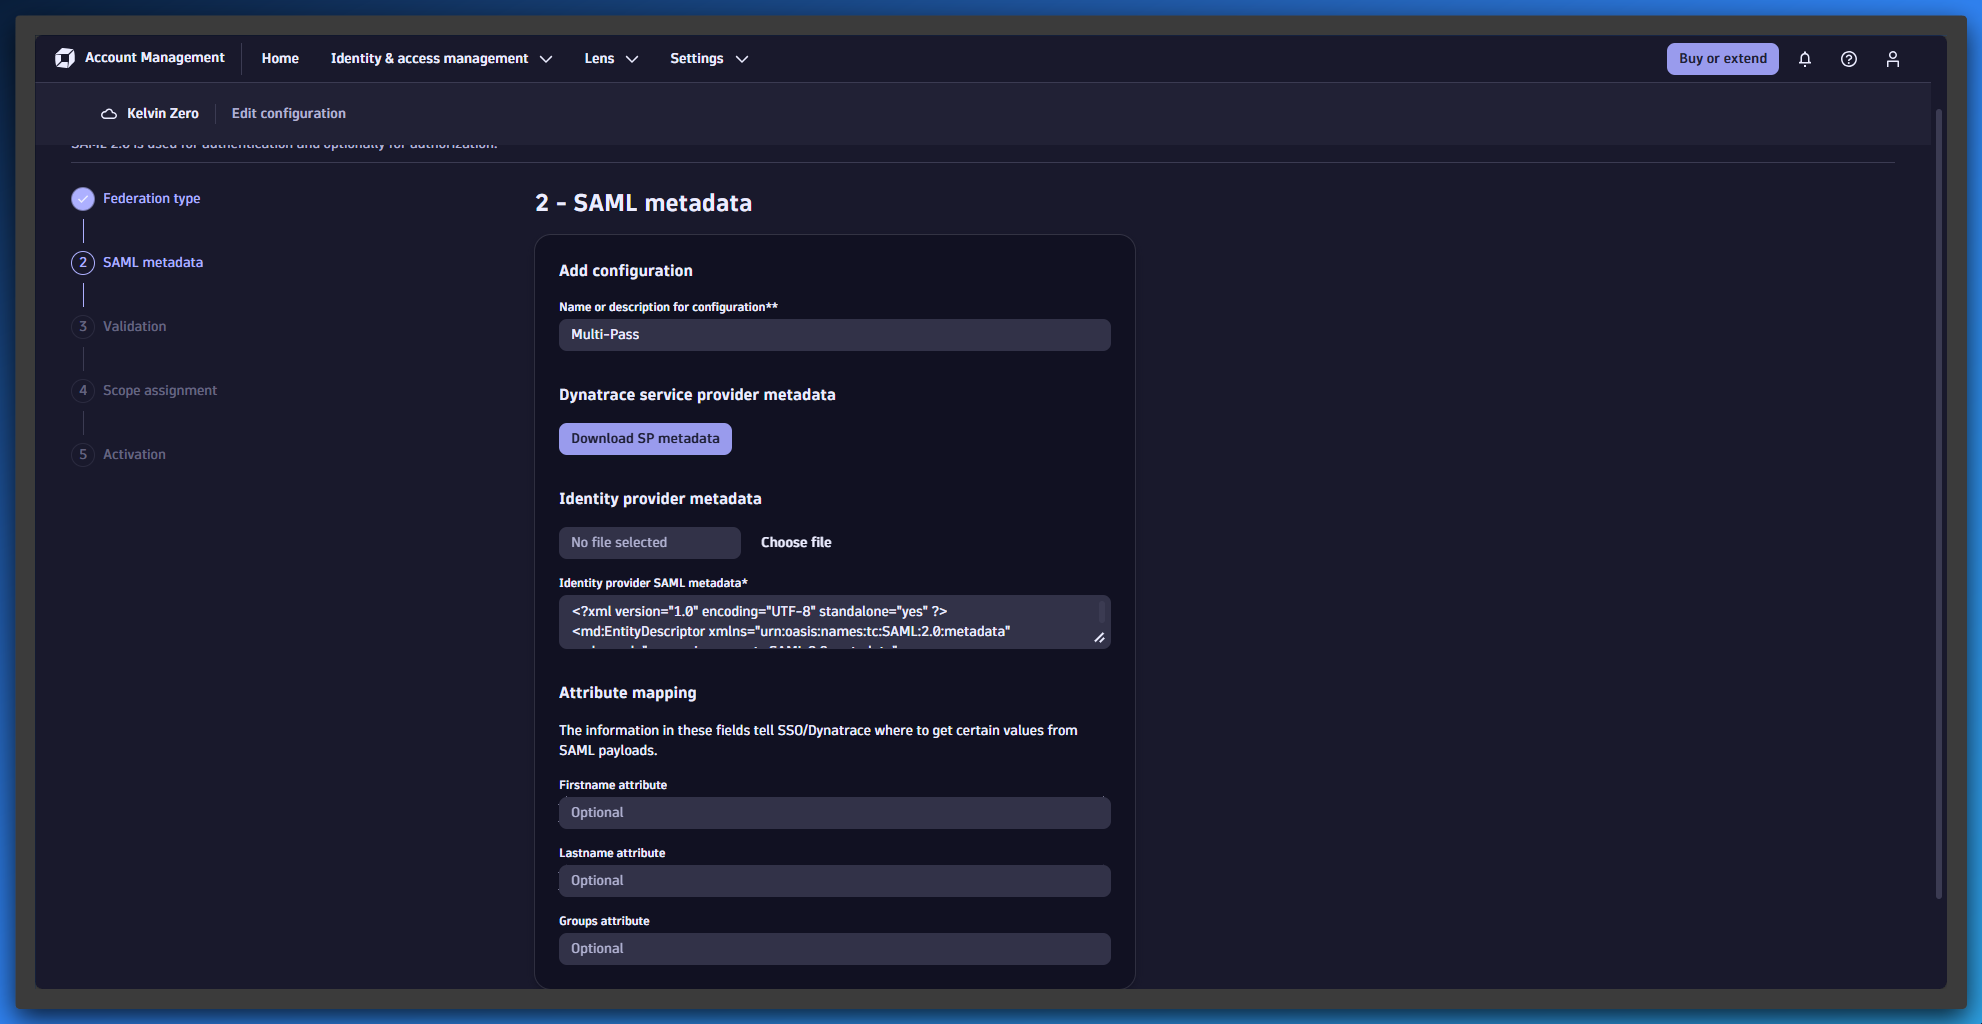The width and height of the screenshot is (1982, 1024).
Task: Fill the Groups attribute field
Action: tap(834, 949)
